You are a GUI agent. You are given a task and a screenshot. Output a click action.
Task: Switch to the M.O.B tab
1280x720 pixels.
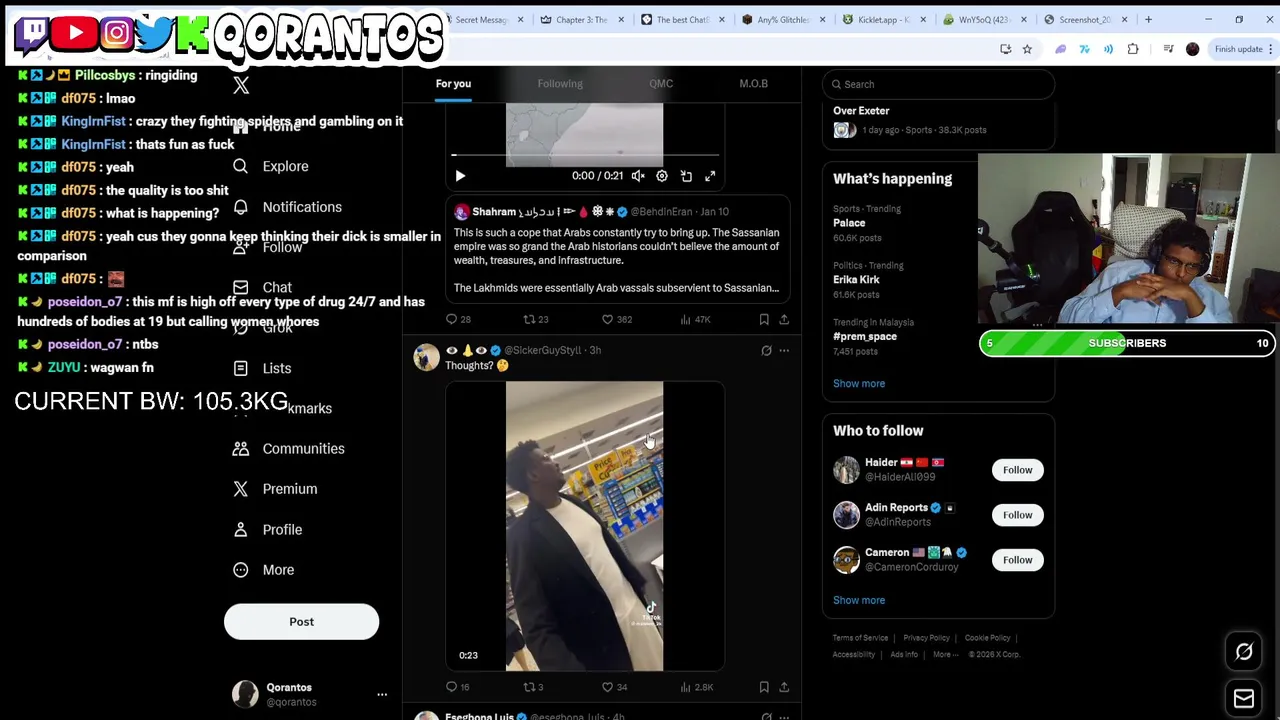753,84
